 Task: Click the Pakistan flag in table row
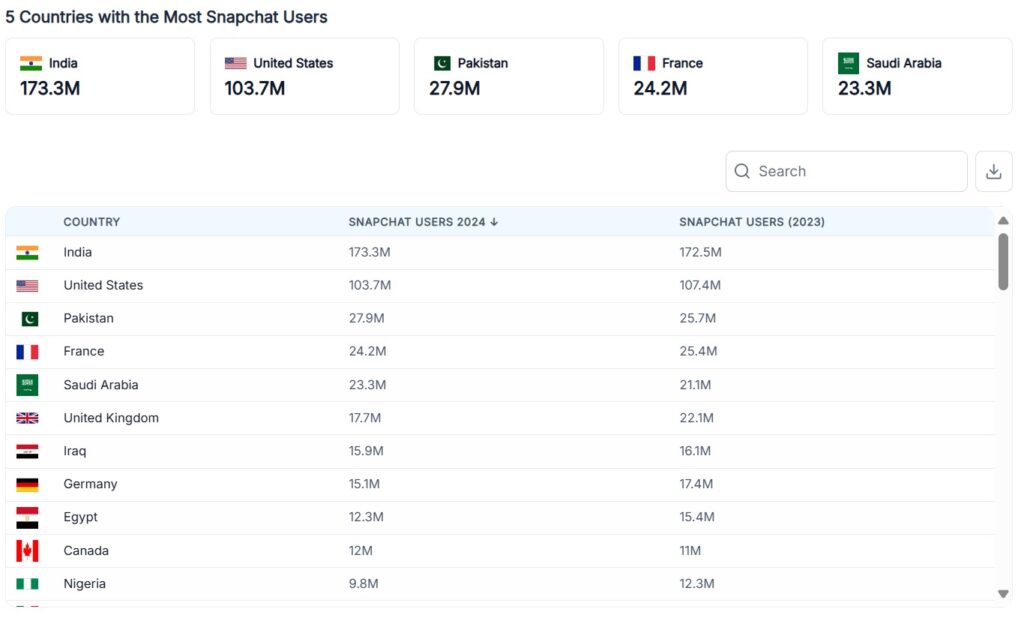pyautogui.click(x=29, y=319)
